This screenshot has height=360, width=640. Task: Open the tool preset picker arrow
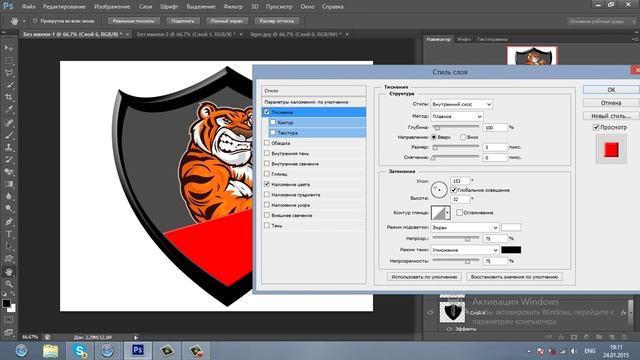click(24, 21)
